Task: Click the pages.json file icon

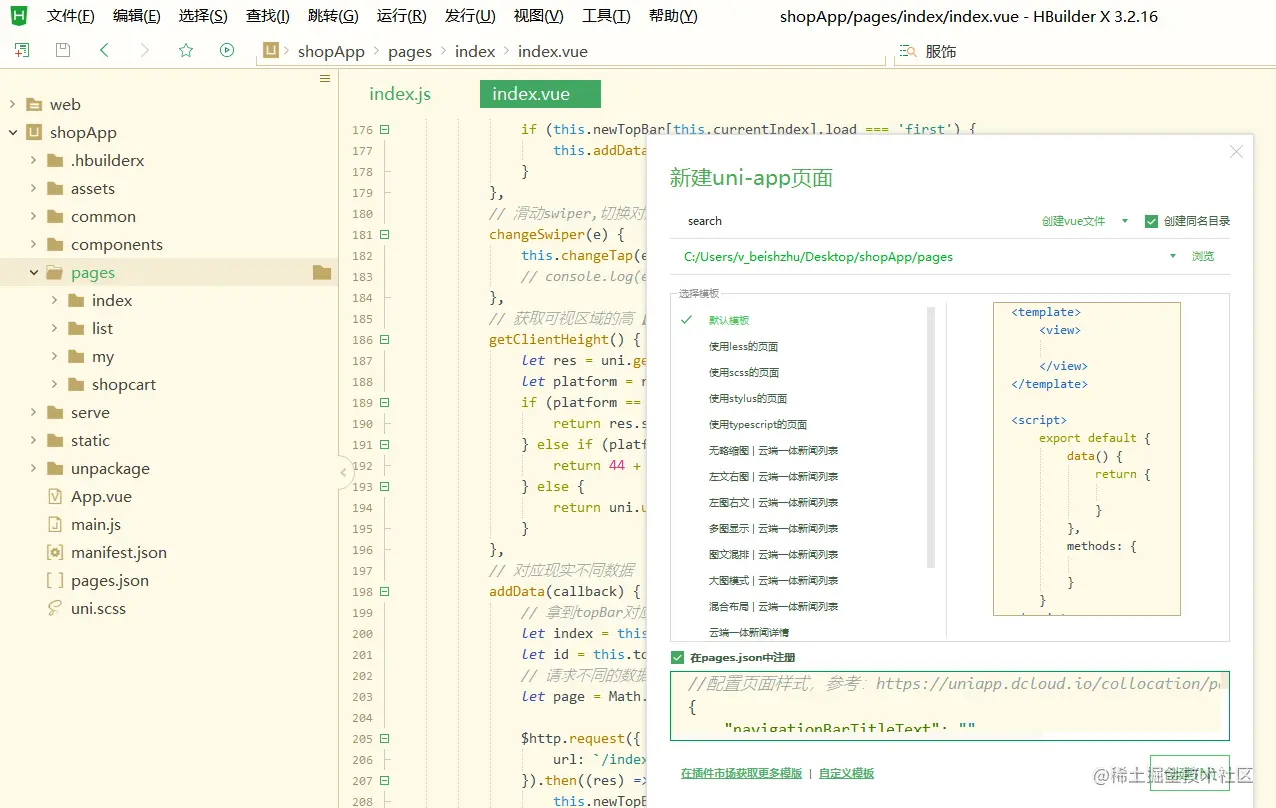Action: (55, 580)
